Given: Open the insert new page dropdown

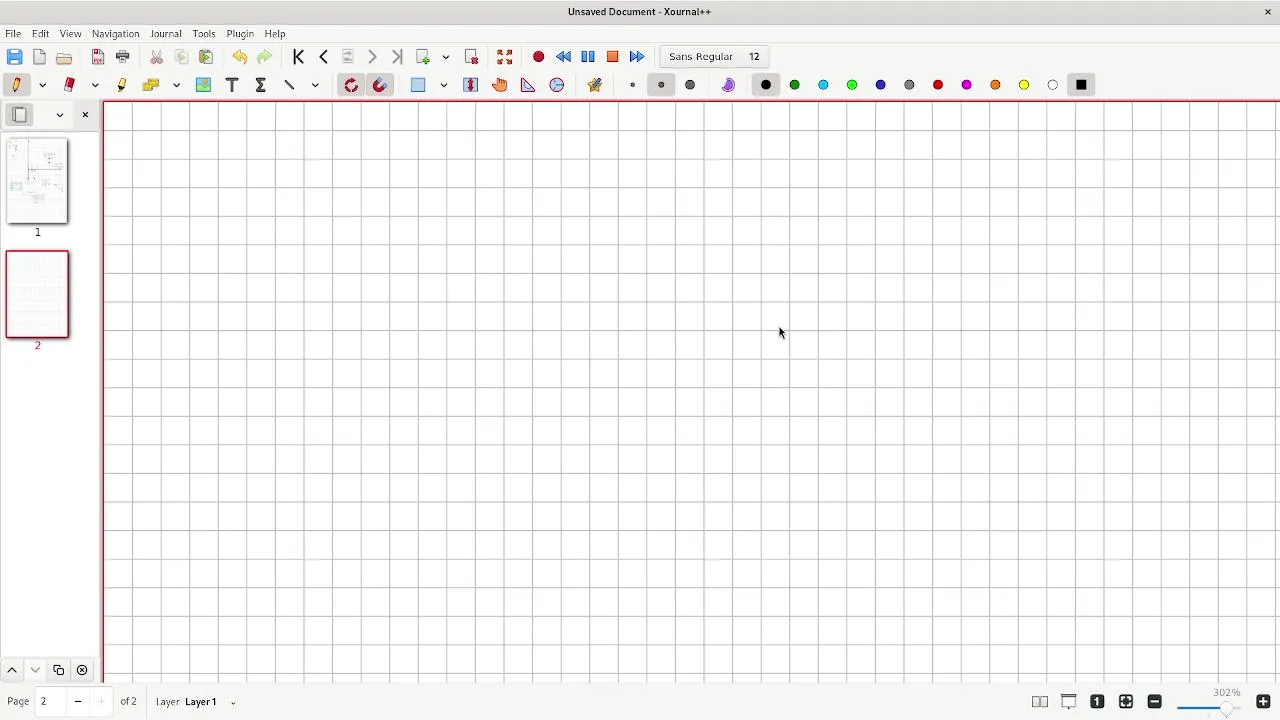Looking at the screenshot, I should point(446,57).
